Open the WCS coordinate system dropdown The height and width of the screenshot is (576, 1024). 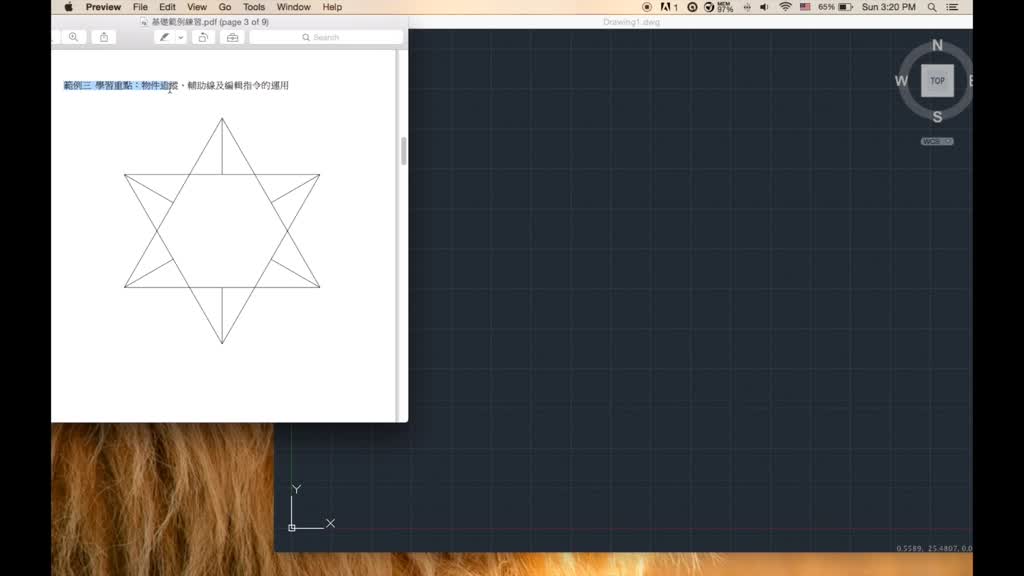coord(937,142)
